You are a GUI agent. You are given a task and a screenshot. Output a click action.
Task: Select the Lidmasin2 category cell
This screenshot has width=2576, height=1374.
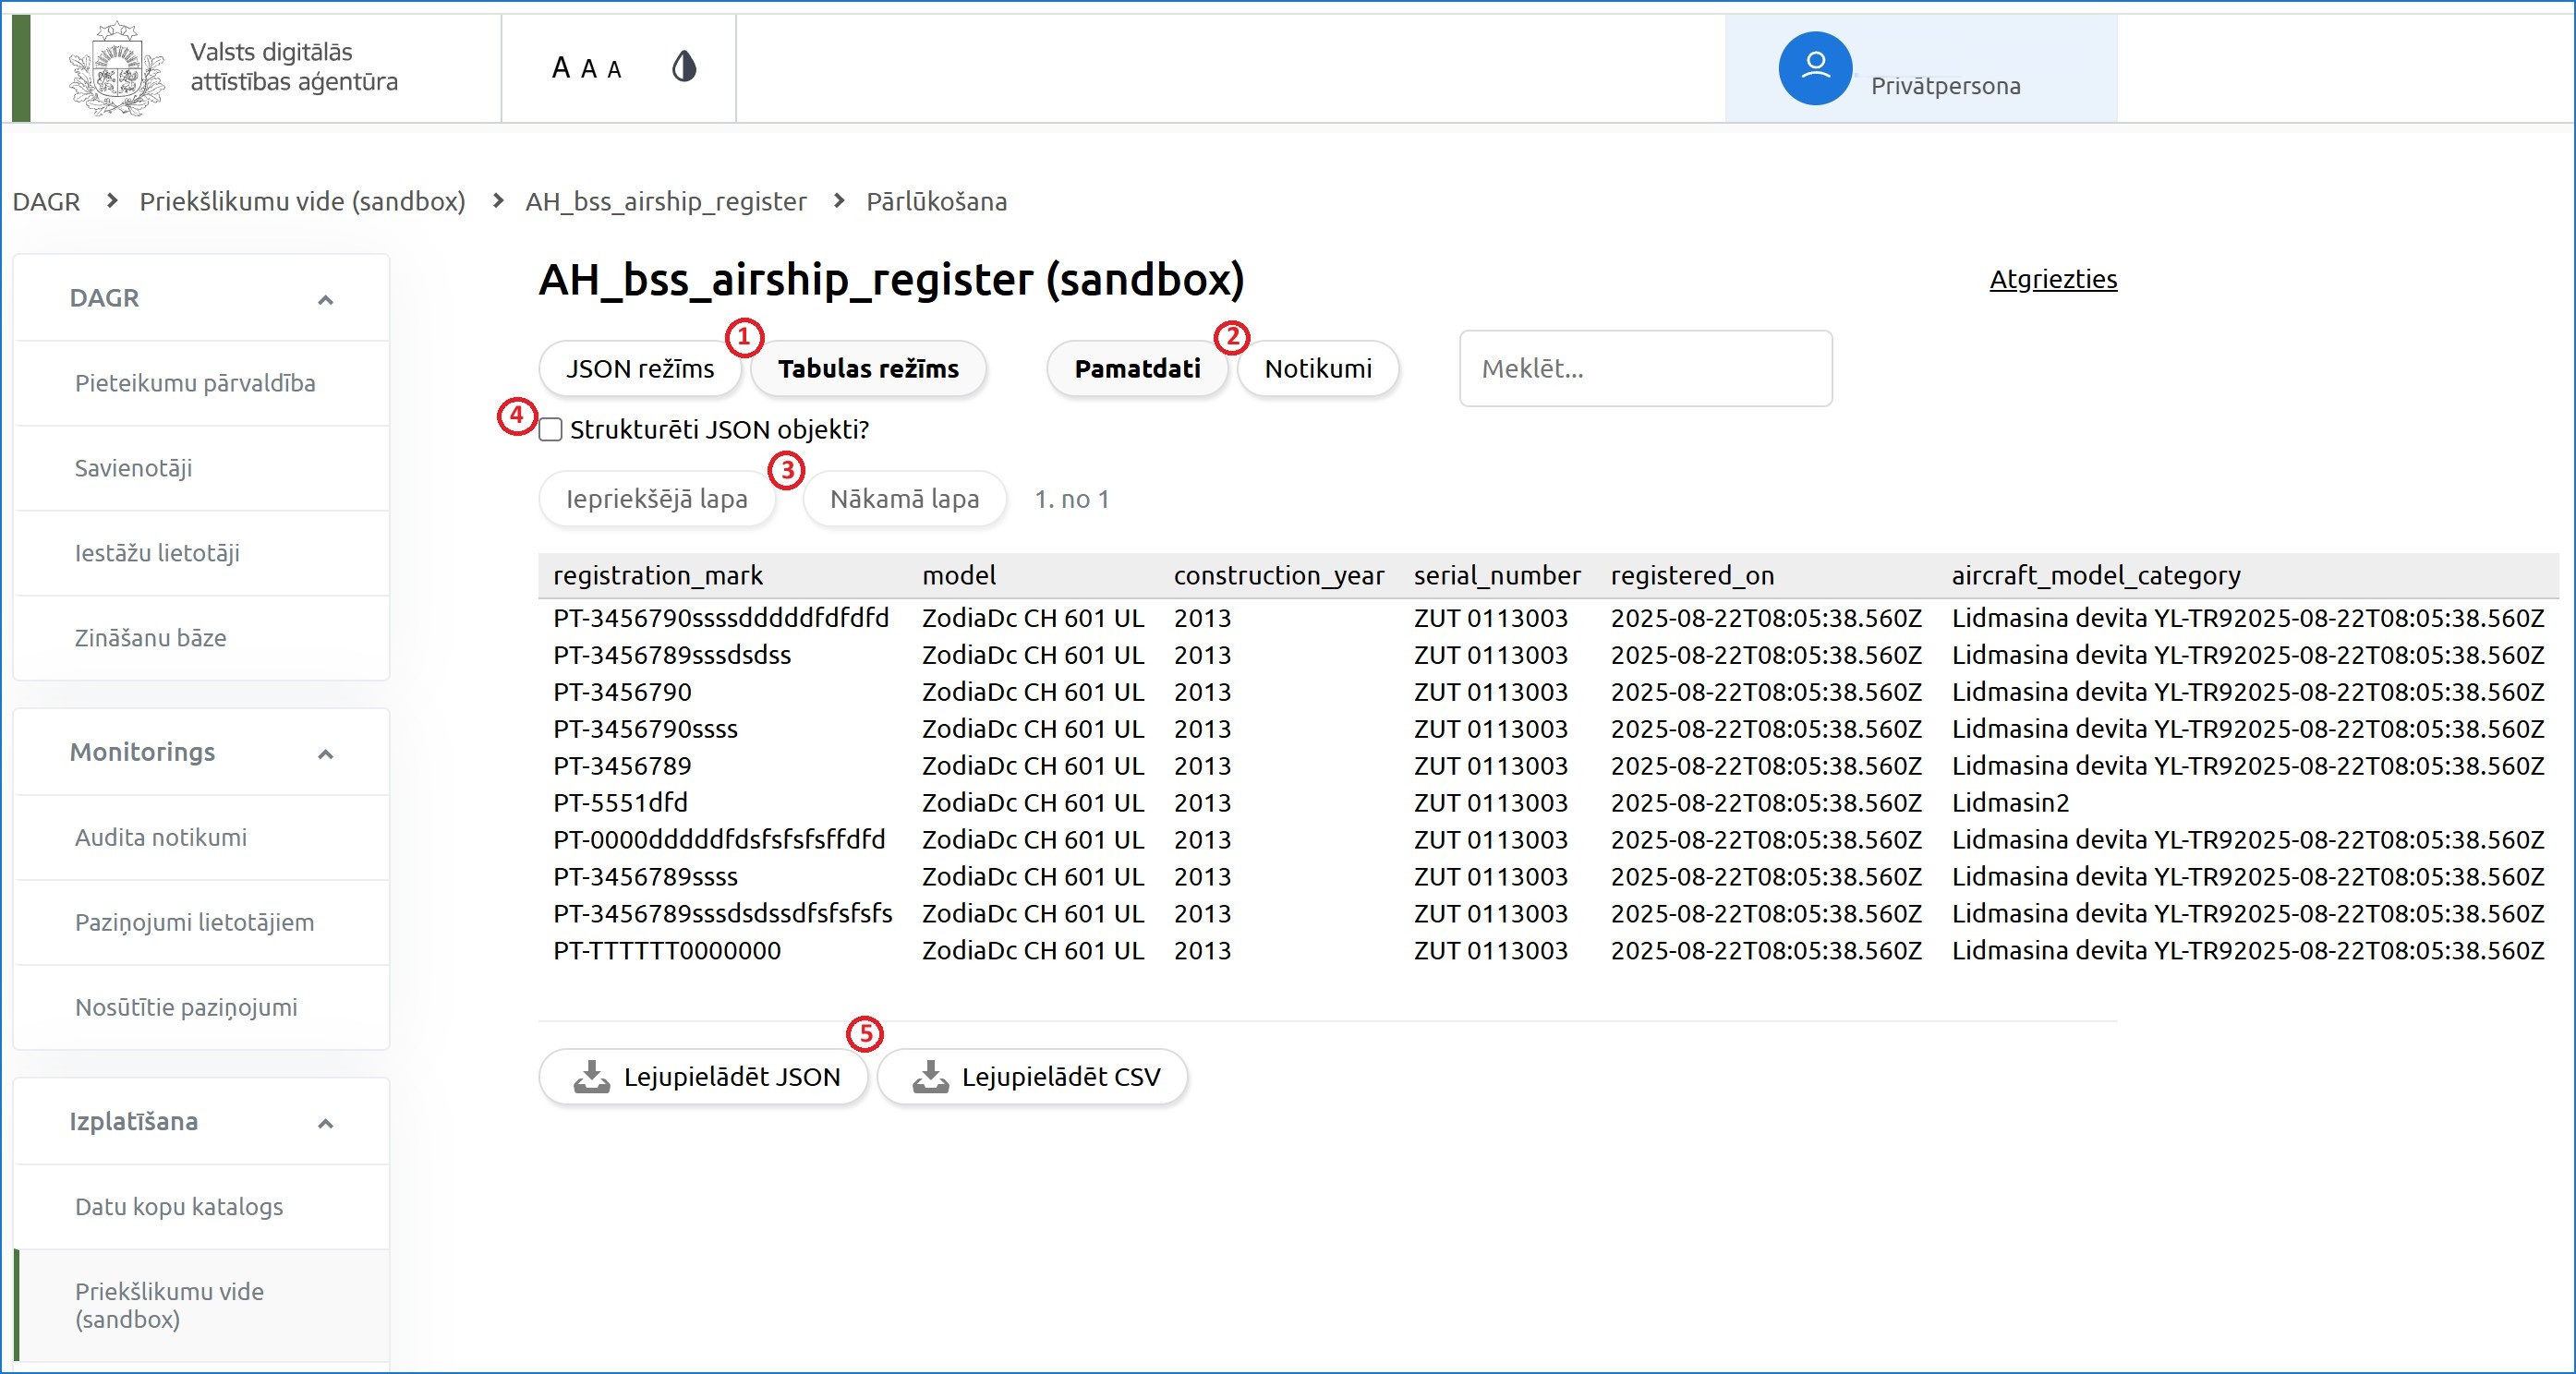click(x=2010, y=803)
